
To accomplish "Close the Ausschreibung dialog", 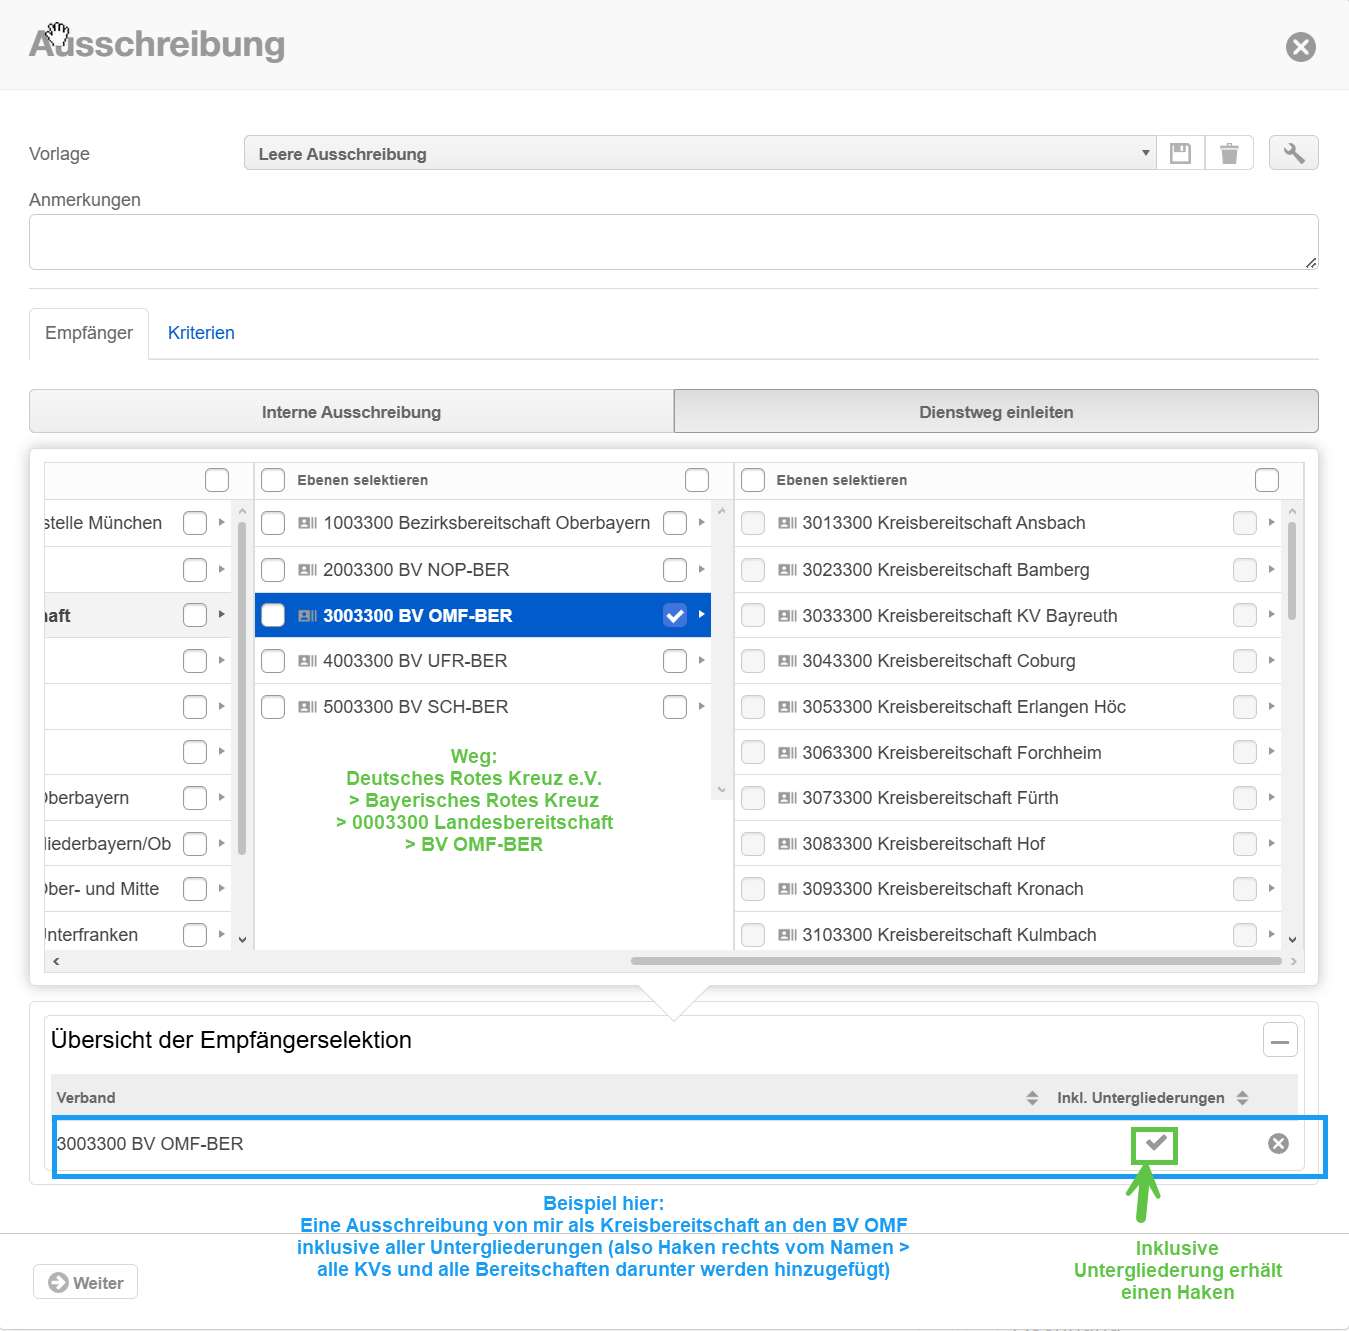I will coord(1300,47).
